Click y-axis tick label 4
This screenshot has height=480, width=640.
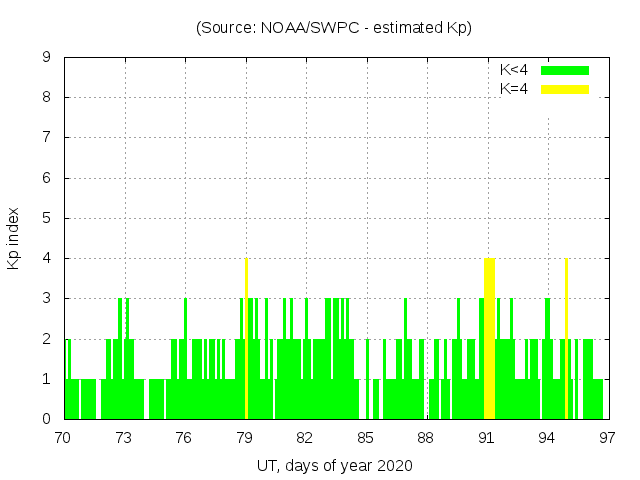coord(46,259)
